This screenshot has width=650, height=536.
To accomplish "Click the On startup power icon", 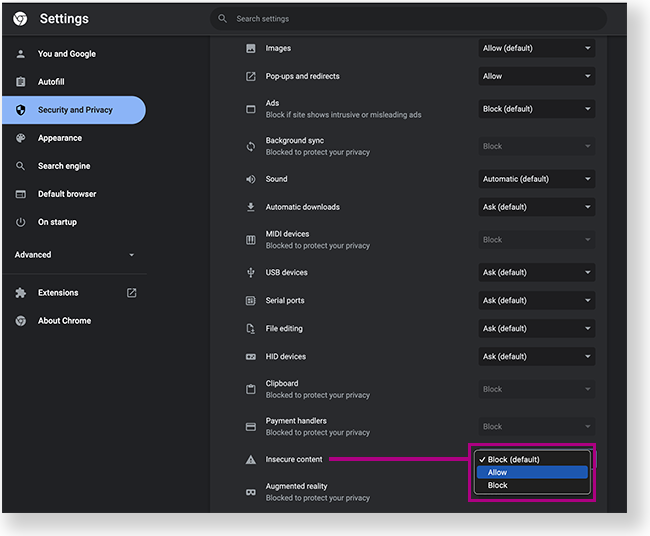I will coord(20,222).
